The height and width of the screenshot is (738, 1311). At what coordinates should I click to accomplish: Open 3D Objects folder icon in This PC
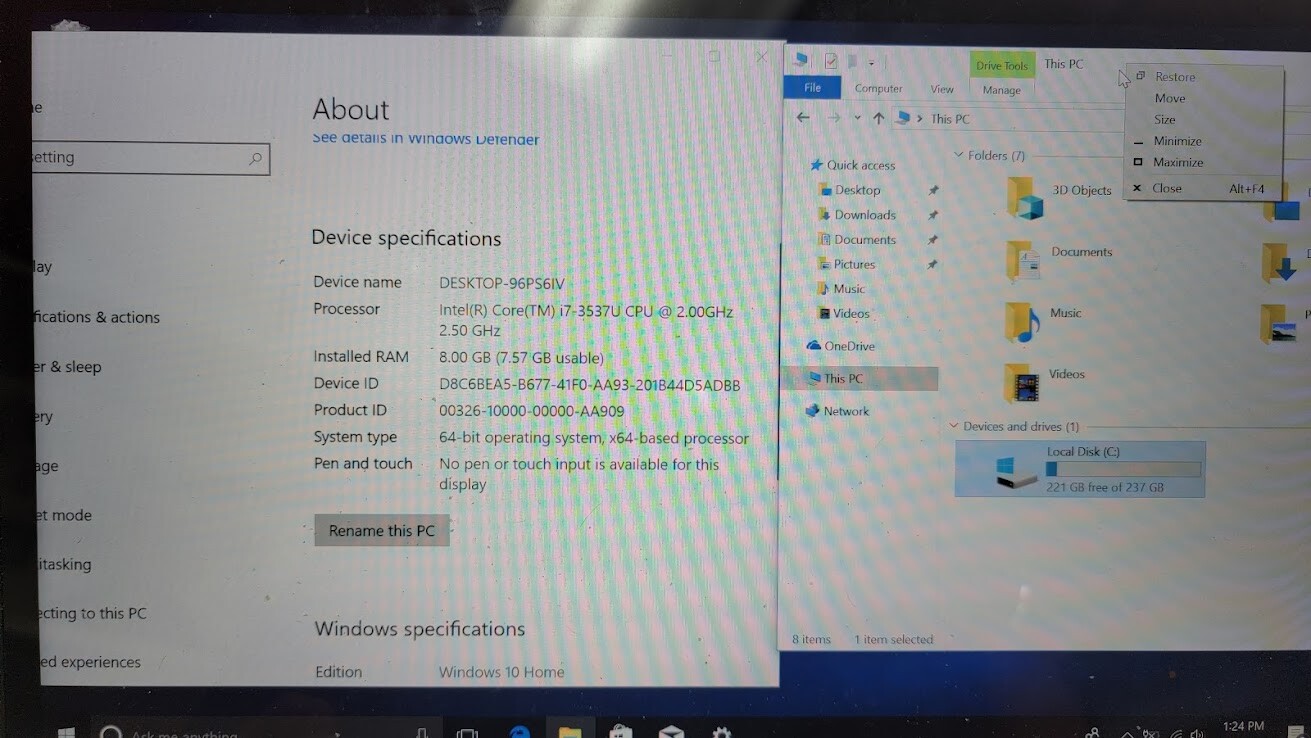coord(1025,198)
